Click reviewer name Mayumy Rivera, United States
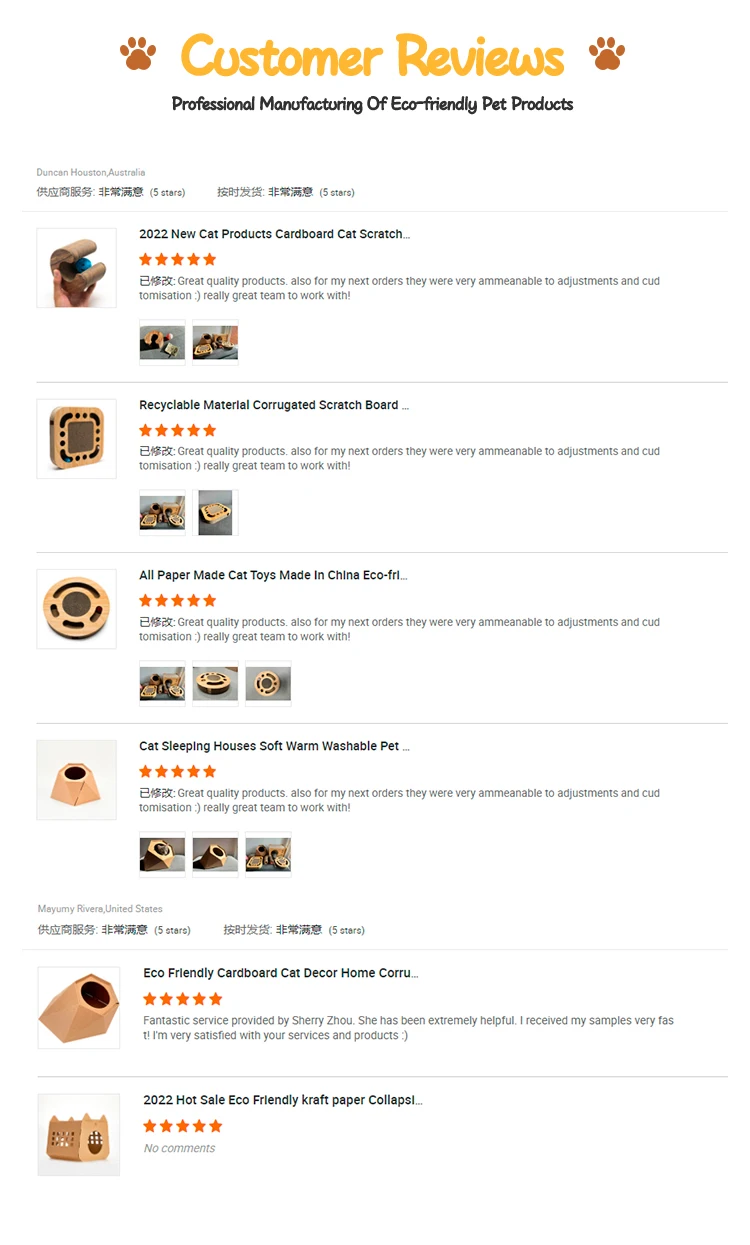The image size is (750, 1245). [x=100, y=909]
